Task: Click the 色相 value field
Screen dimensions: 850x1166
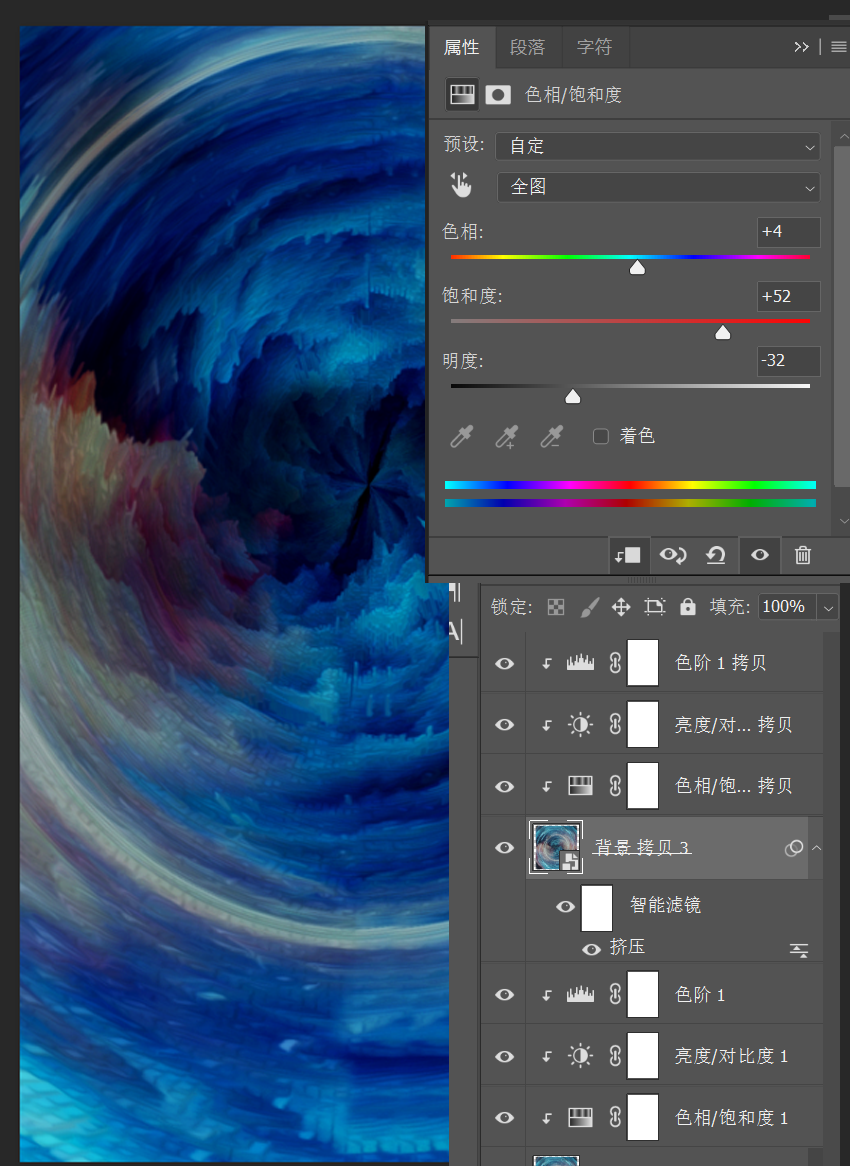Action: pyautogui.click(x=788, y=232)
